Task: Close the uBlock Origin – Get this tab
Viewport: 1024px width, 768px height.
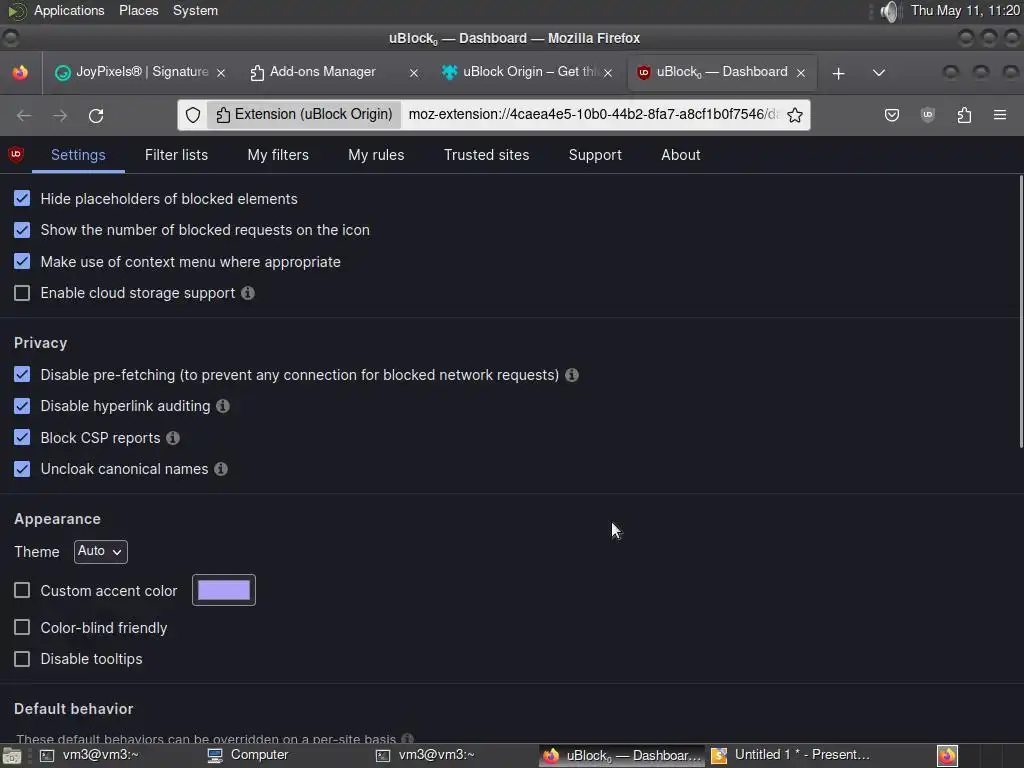Action: 608,72
